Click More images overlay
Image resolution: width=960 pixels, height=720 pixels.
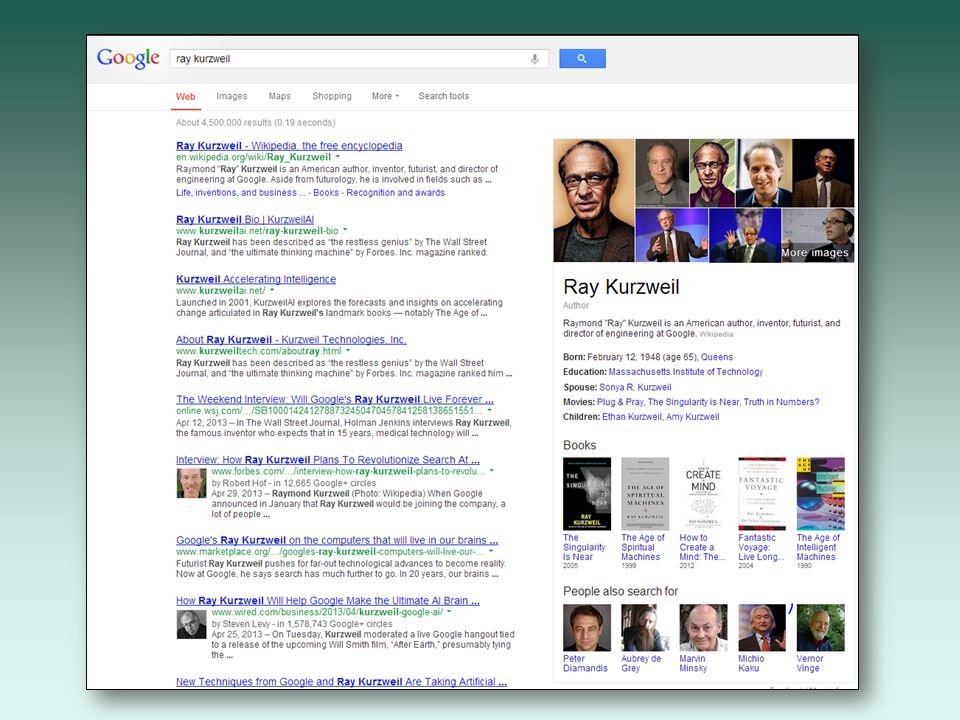tap(814, 252)
